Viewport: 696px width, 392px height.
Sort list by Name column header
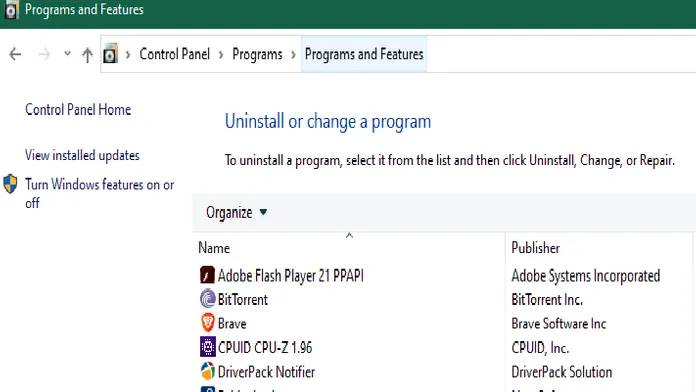(x=349, y=248)
